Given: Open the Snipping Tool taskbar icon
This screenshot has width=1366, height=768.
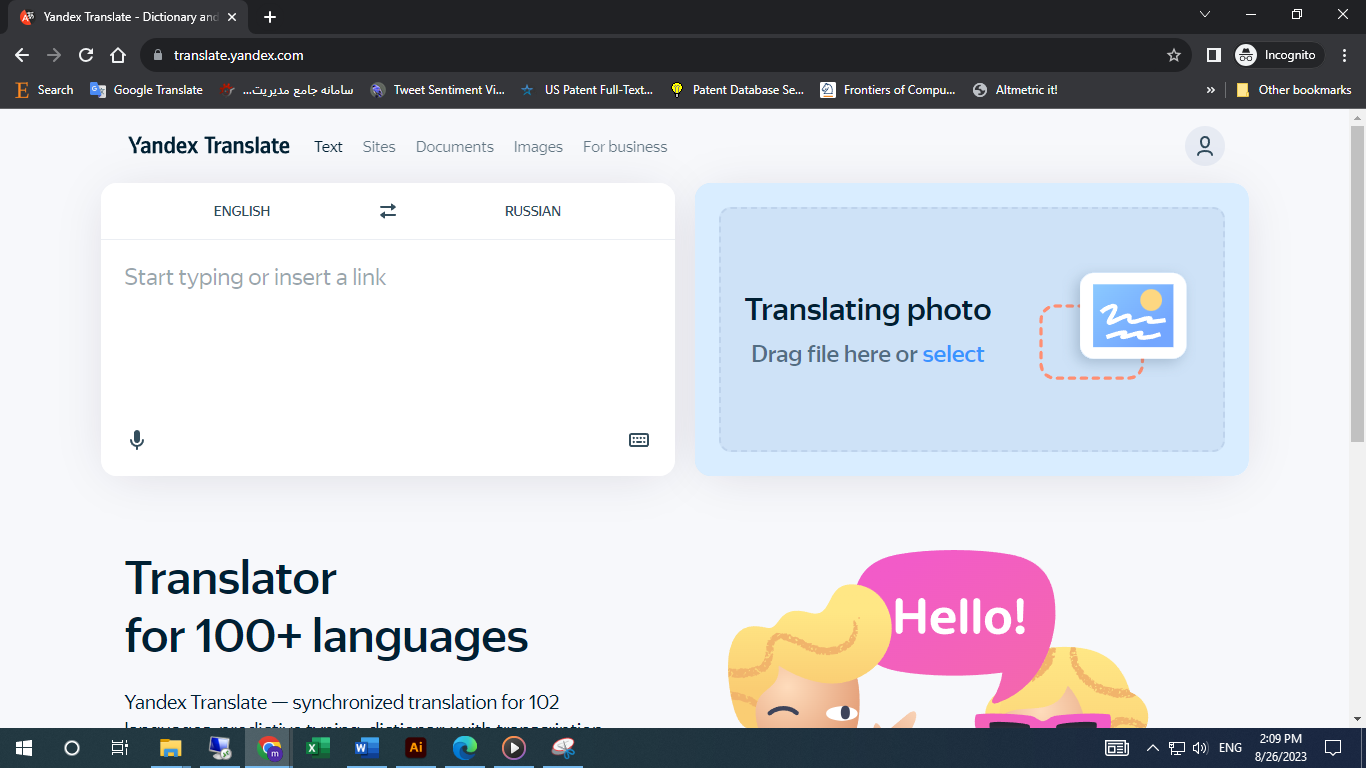Looking at the screenshot, I should coord(563,747).
